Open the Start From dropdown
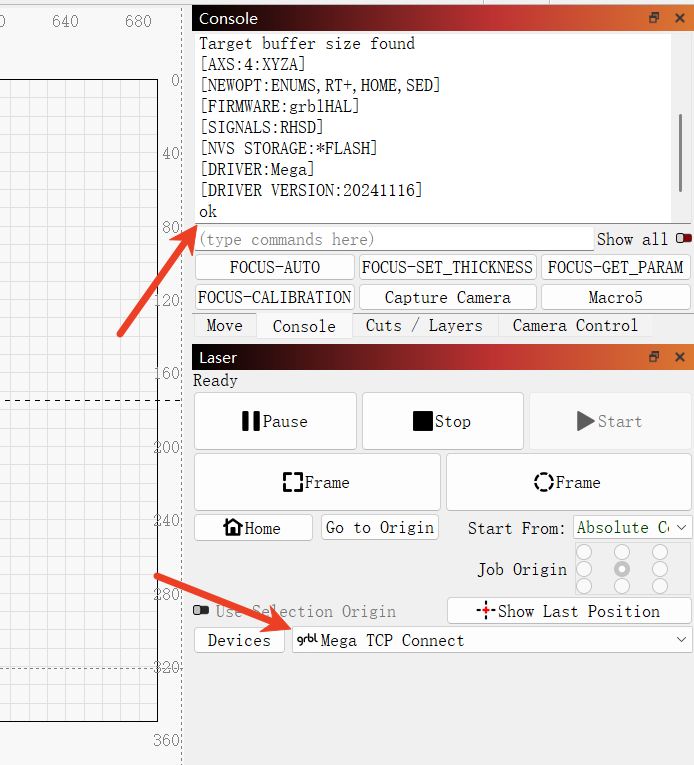Screen dimensions: 694x765 [632, 528]
